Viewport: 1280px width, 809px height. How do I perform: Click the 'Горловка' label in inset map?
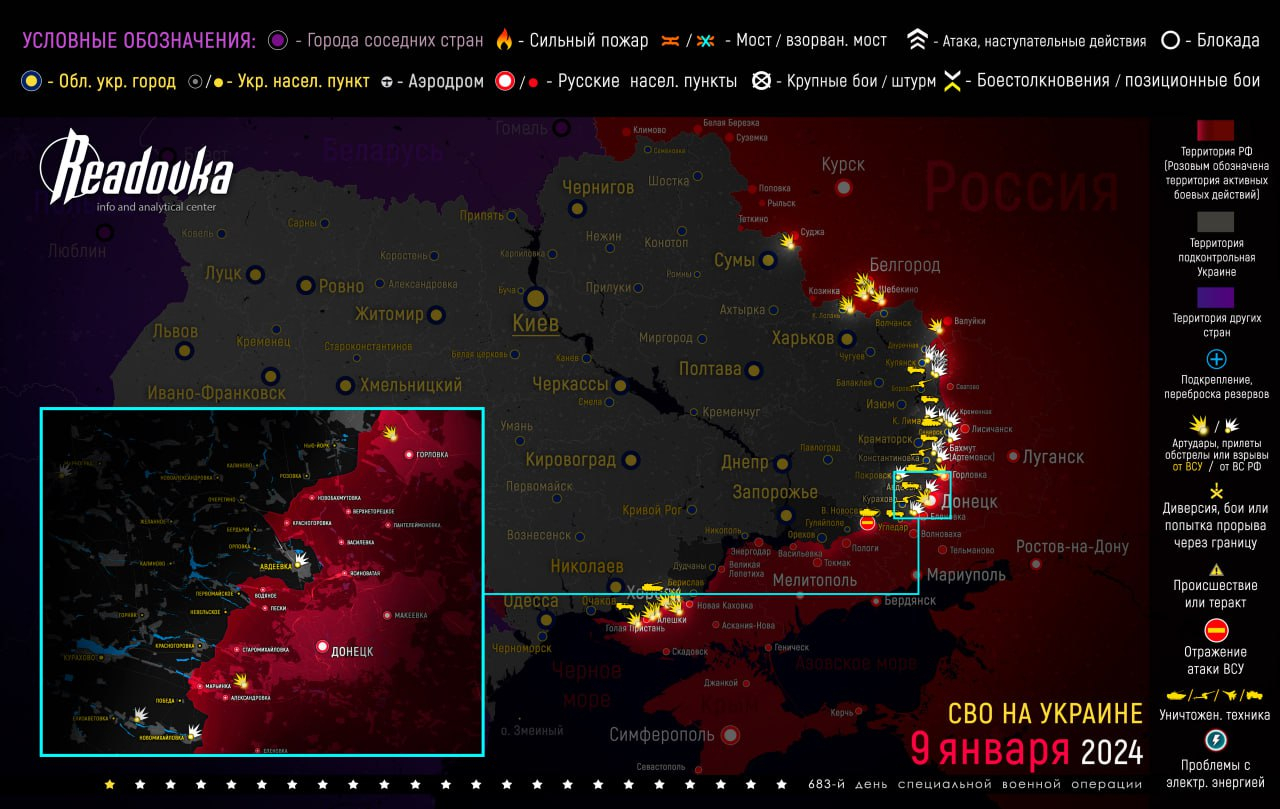pos(433,454)
